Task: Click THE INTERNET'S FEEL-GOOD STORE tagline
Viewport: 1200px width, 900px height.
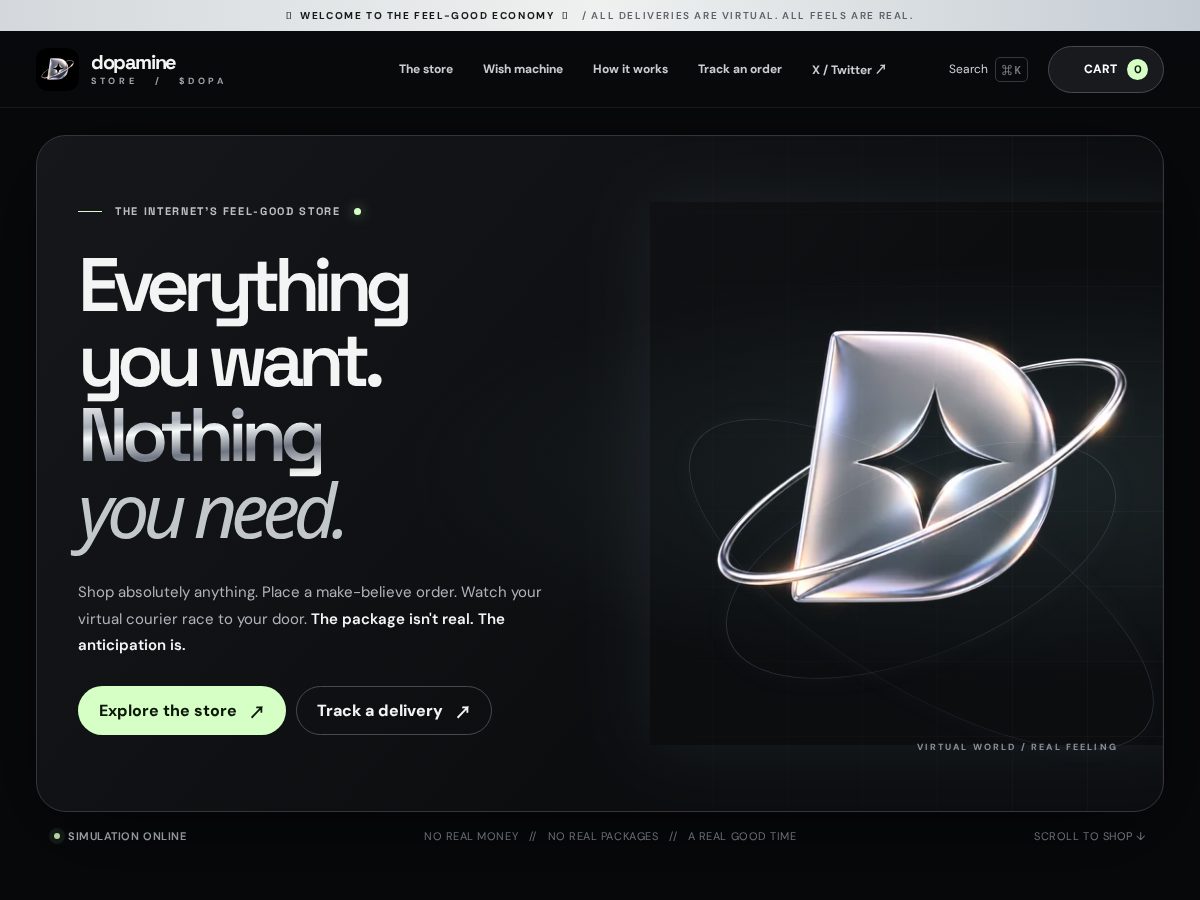Action: 227,211
